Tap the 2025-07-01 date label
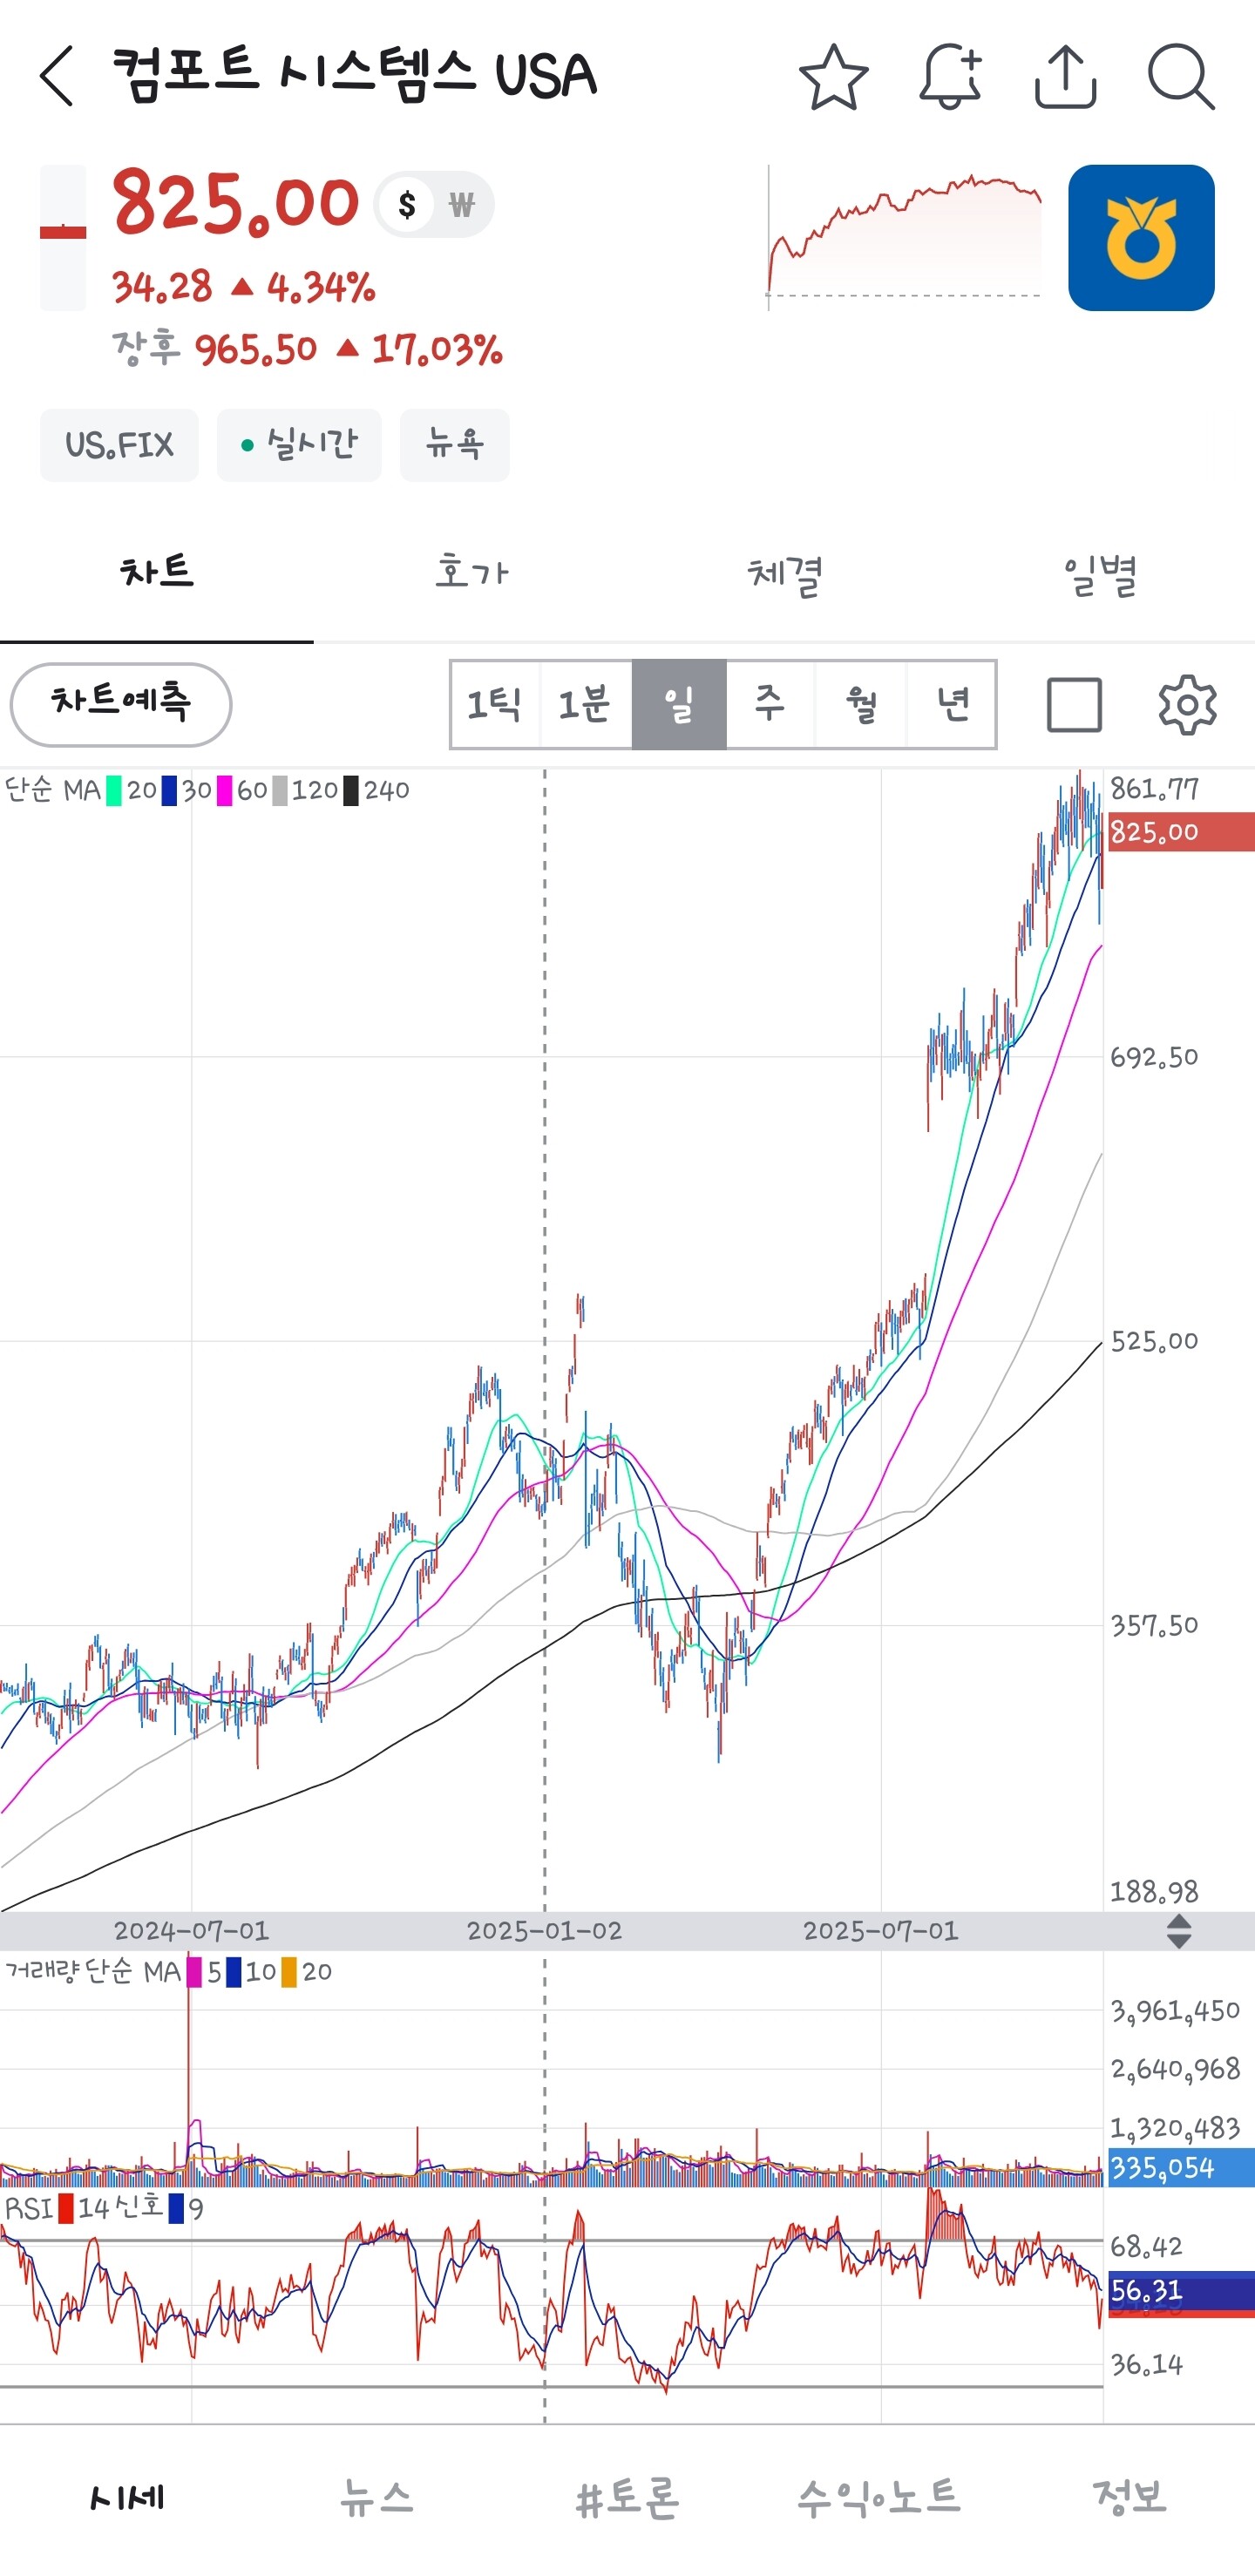 click(880, 1931)
